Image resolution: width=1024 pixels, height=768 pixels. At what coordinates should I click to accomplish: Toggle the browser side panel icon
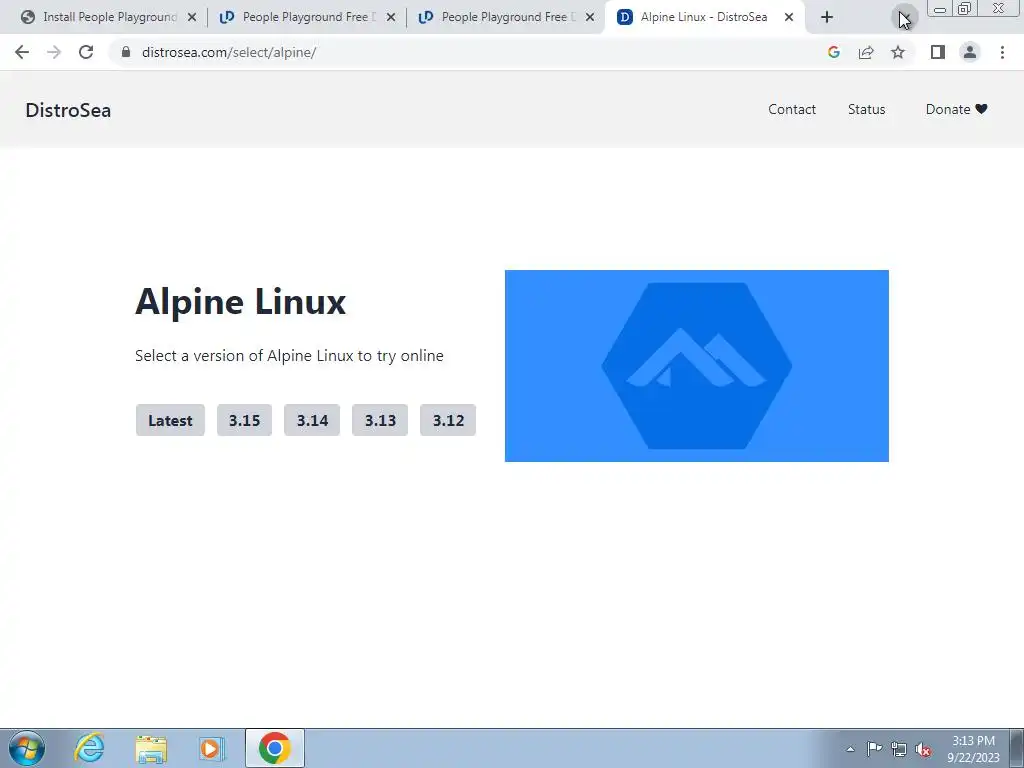point(938,52)
